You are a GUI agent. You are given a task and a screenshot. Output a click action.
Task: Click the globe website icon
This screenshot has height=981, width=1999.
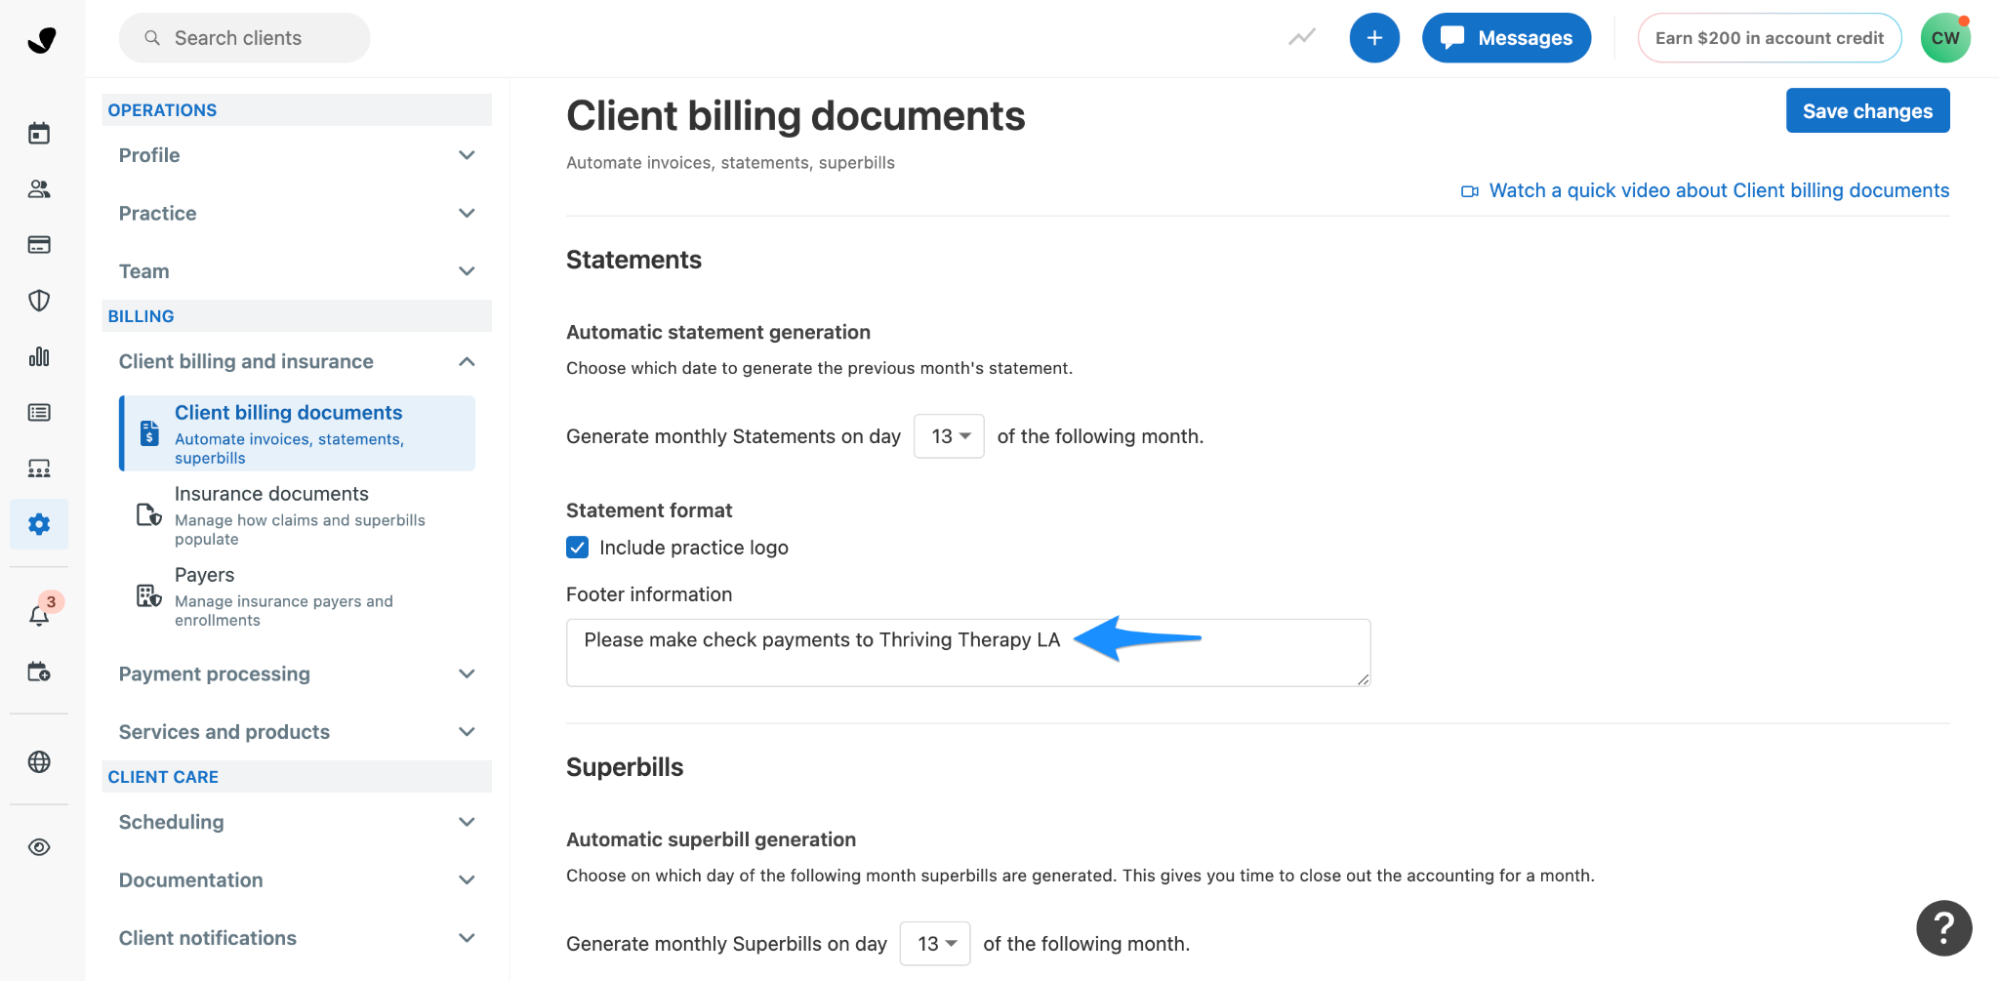pos(39,762)
